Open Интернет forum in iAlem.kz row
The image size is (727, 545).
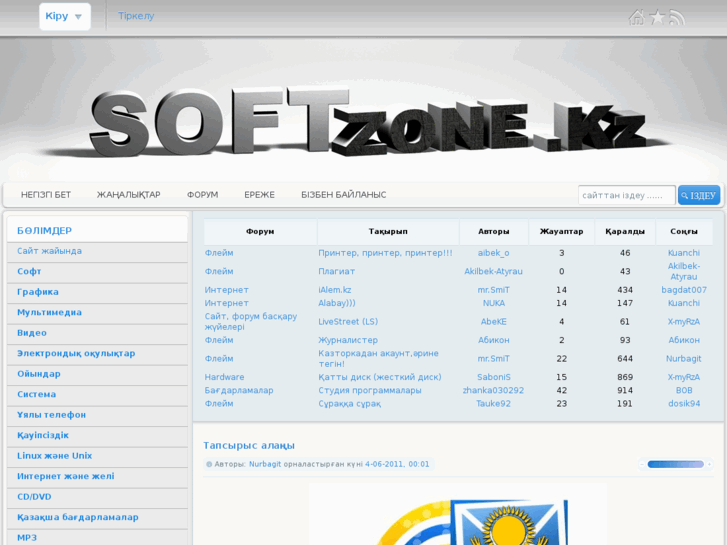point(226,290)
